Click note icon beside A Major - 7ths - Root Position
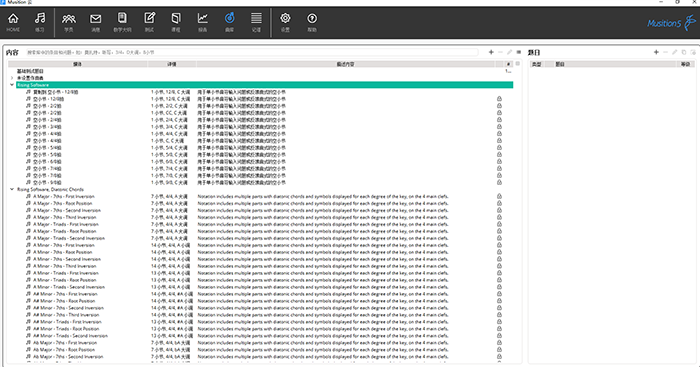 28,203
